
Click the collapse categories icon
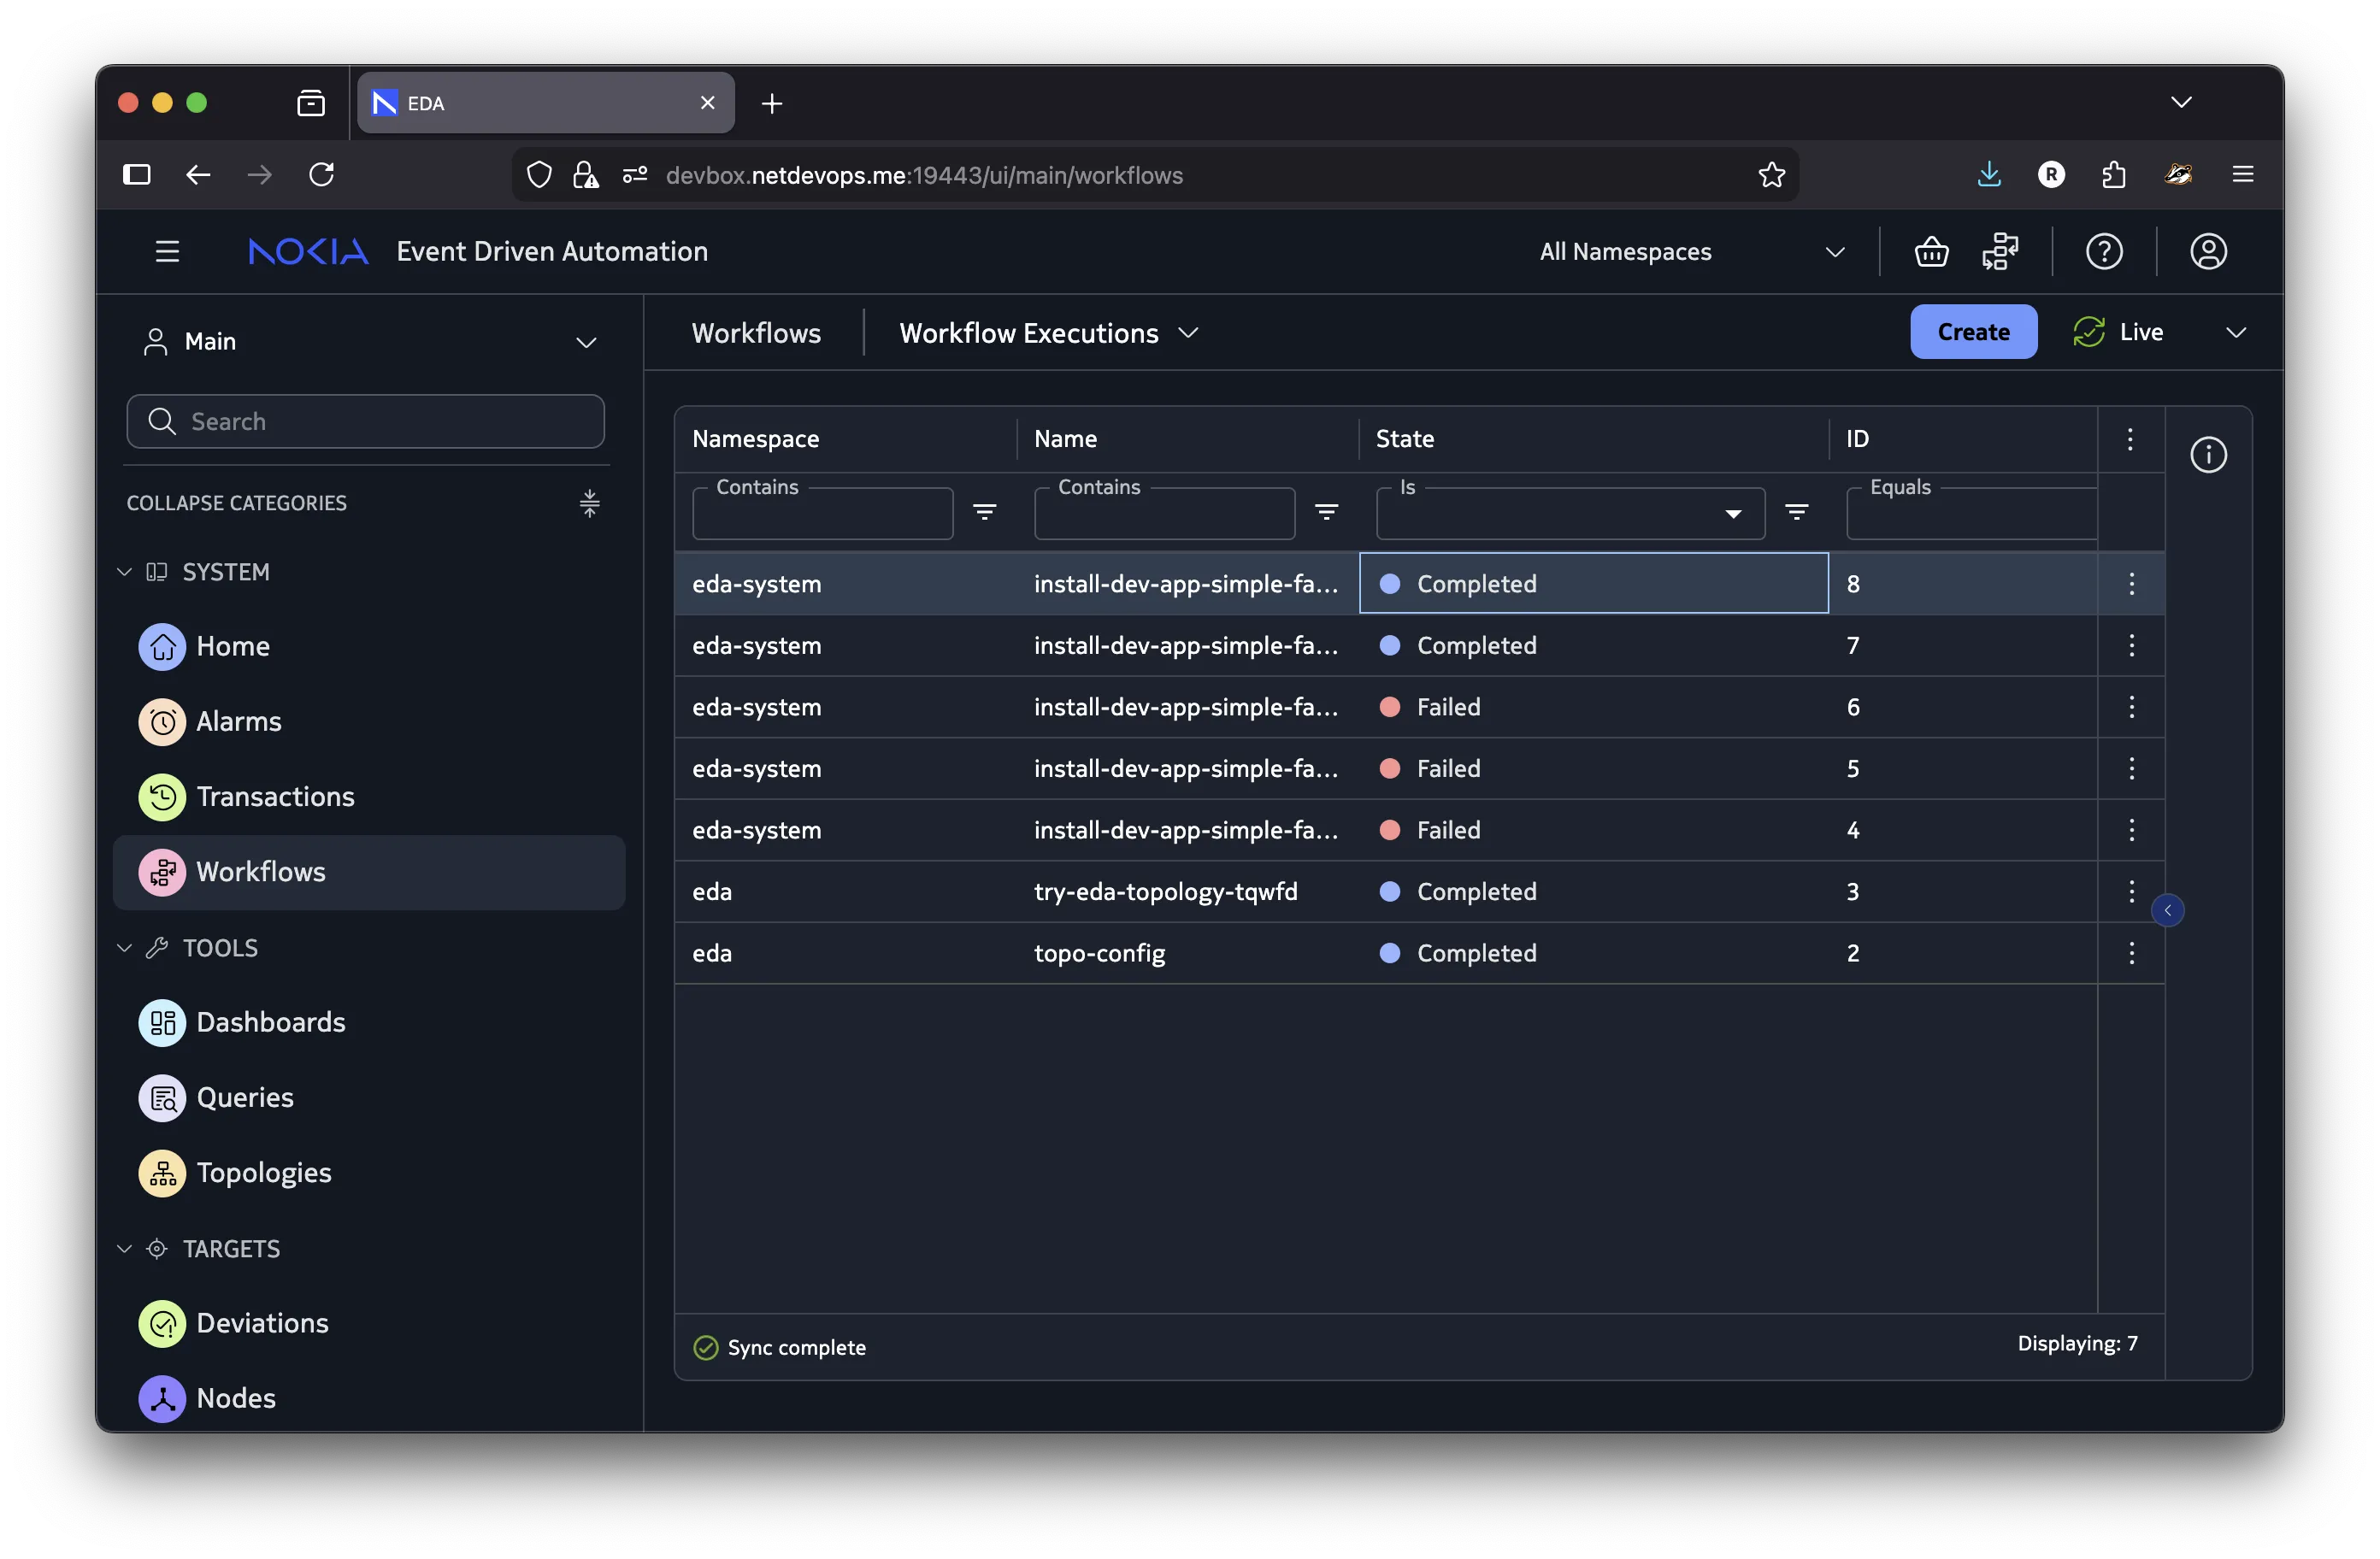pyautogui.click(x=589, y=503)
